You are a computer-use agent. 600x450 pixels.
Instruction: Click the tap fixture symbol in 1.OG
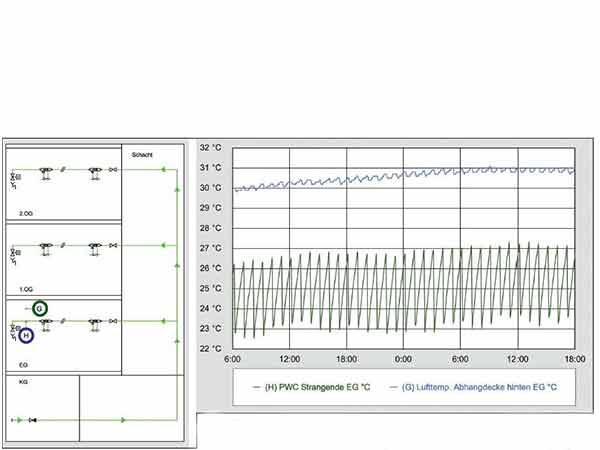click(x=46, y=247)
